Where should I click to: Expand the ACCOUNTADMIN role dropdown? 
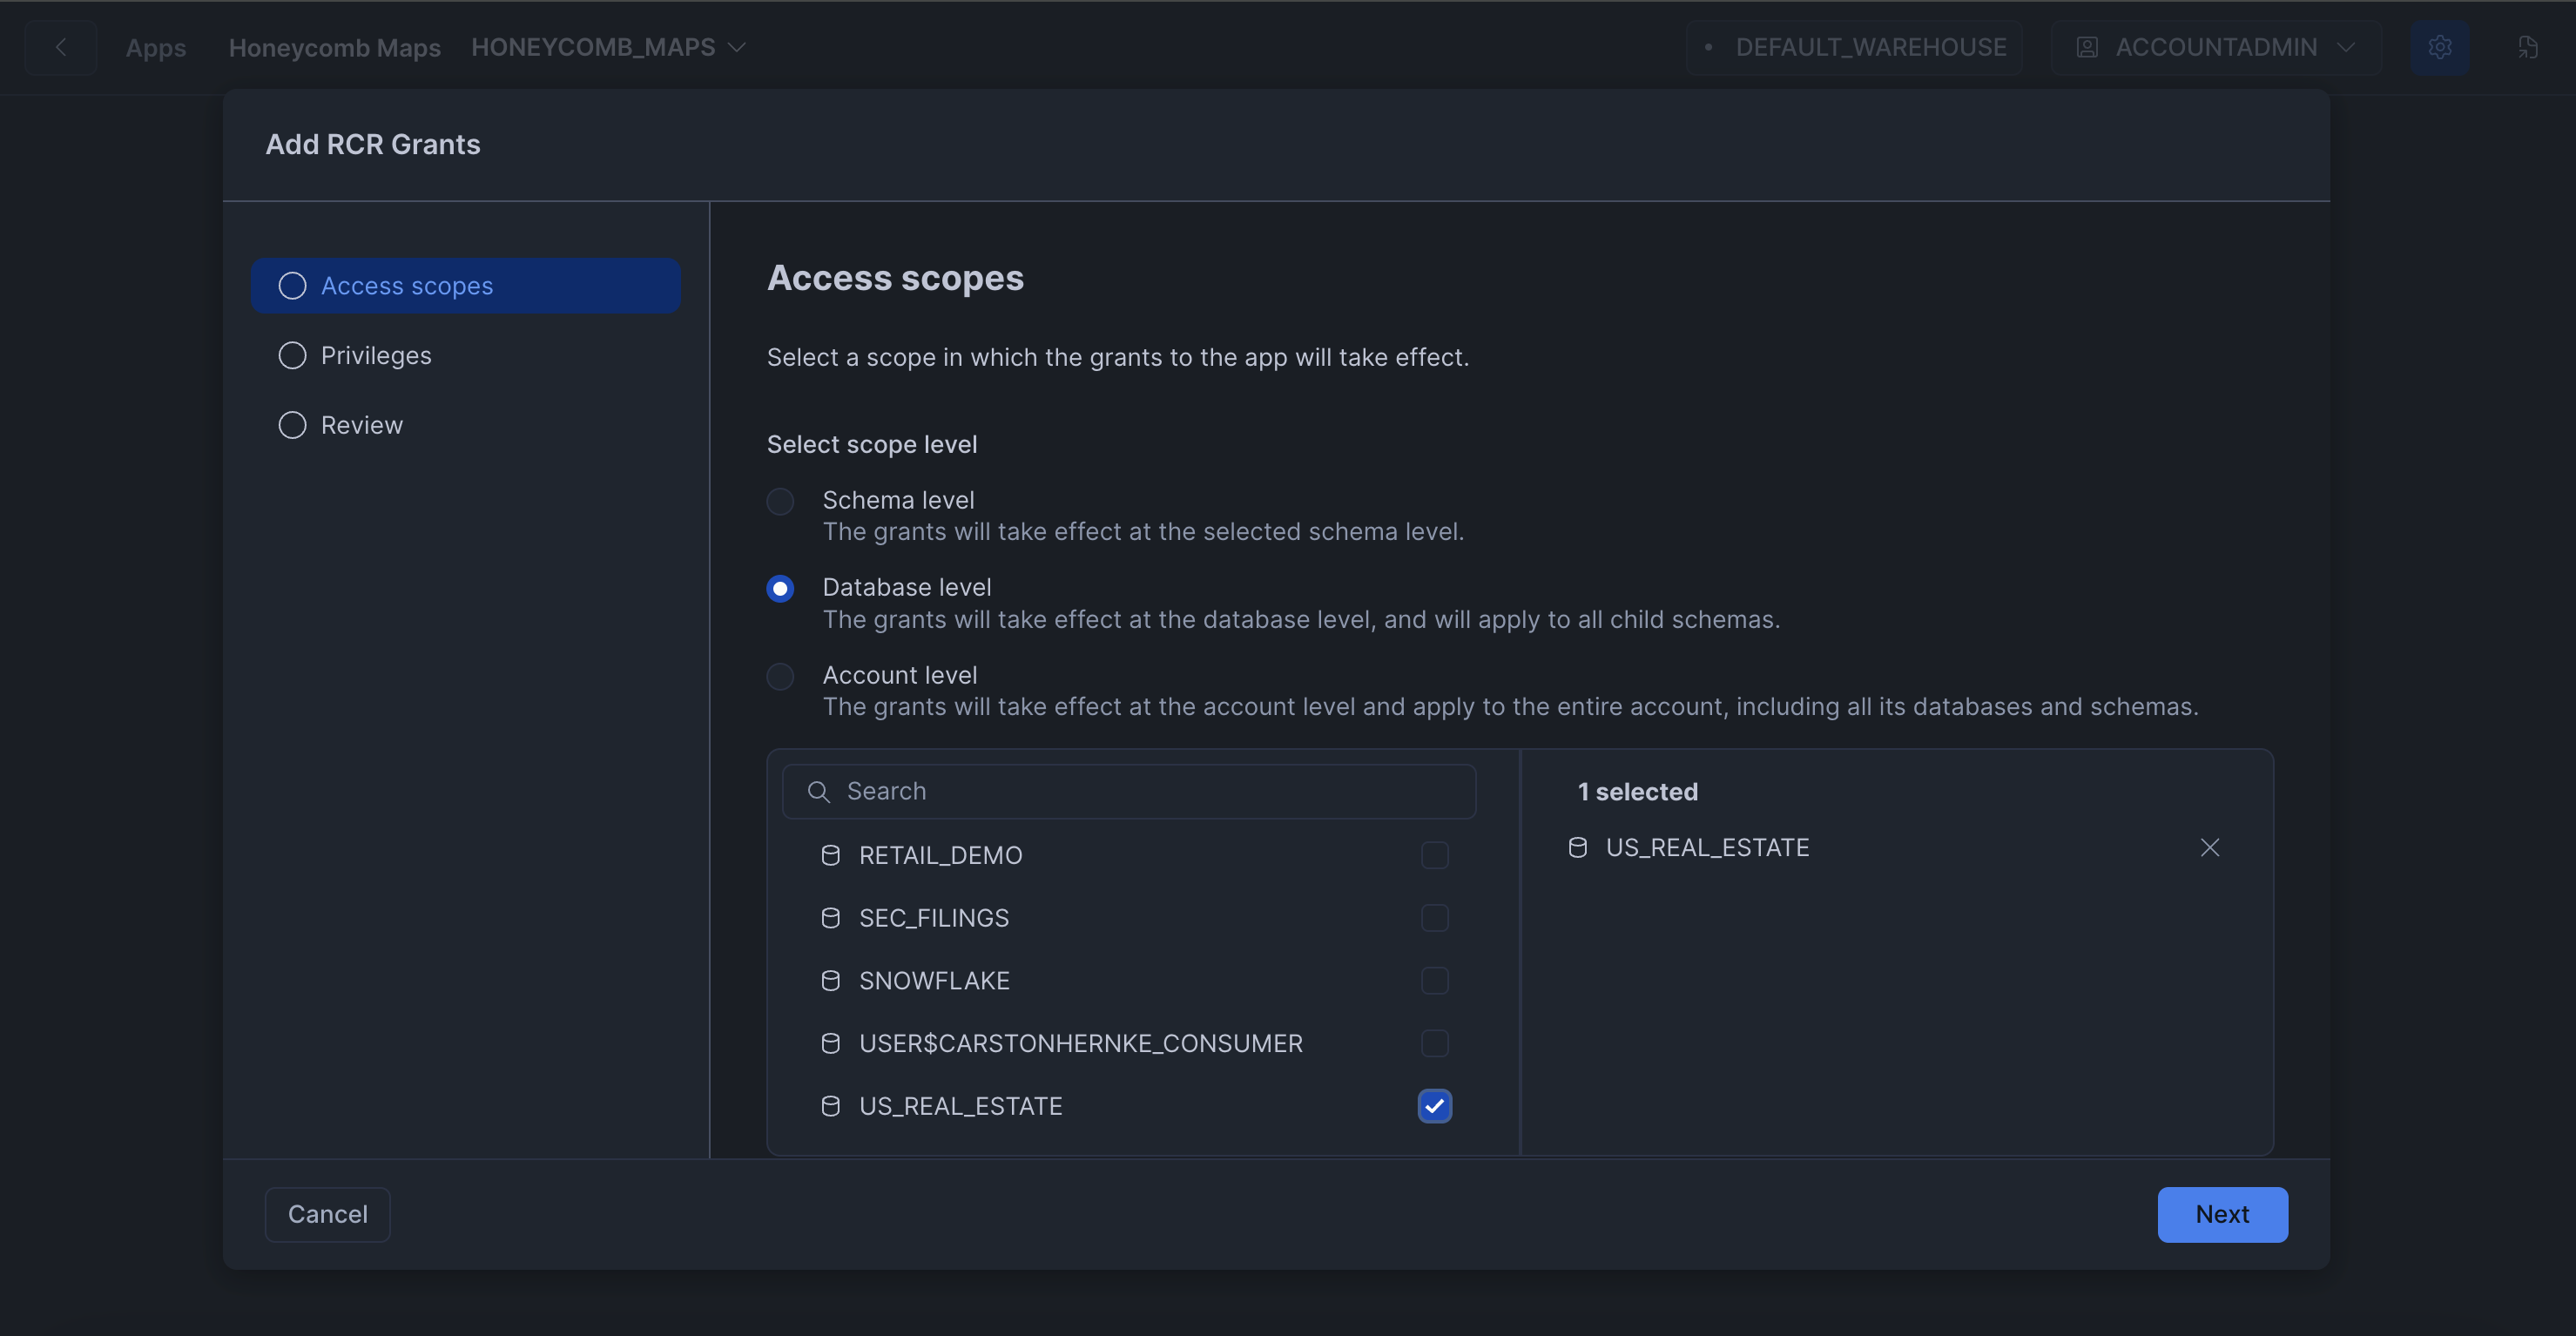pyautogui.click(x=2347, y=46)
